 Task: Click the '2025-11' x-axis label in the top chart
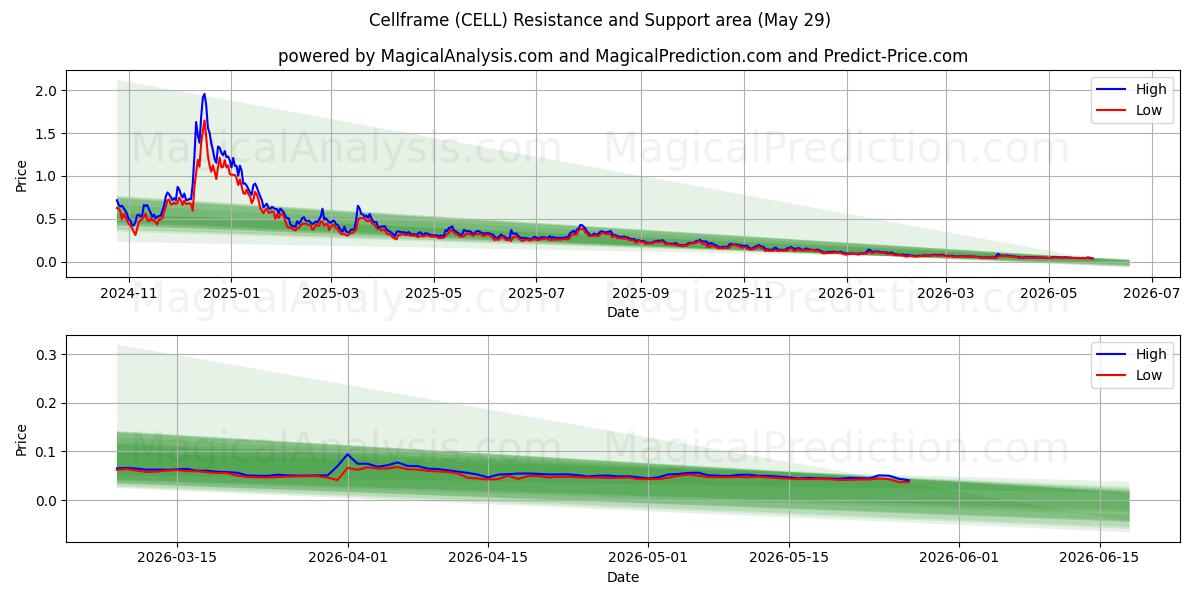(745, 294)
